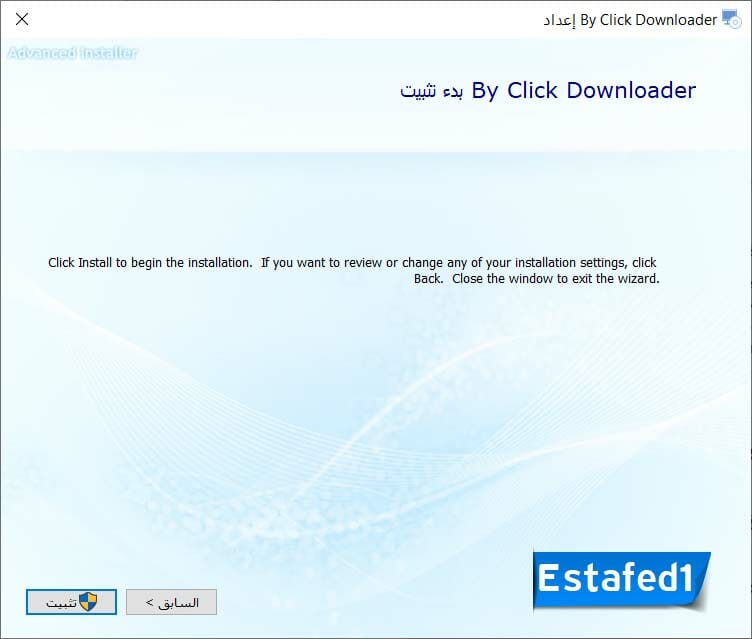The width and height of the screenshot is (752, 639).
Task: Click the 'Click Install to begin the installation' text
Action: pos(353,271)
